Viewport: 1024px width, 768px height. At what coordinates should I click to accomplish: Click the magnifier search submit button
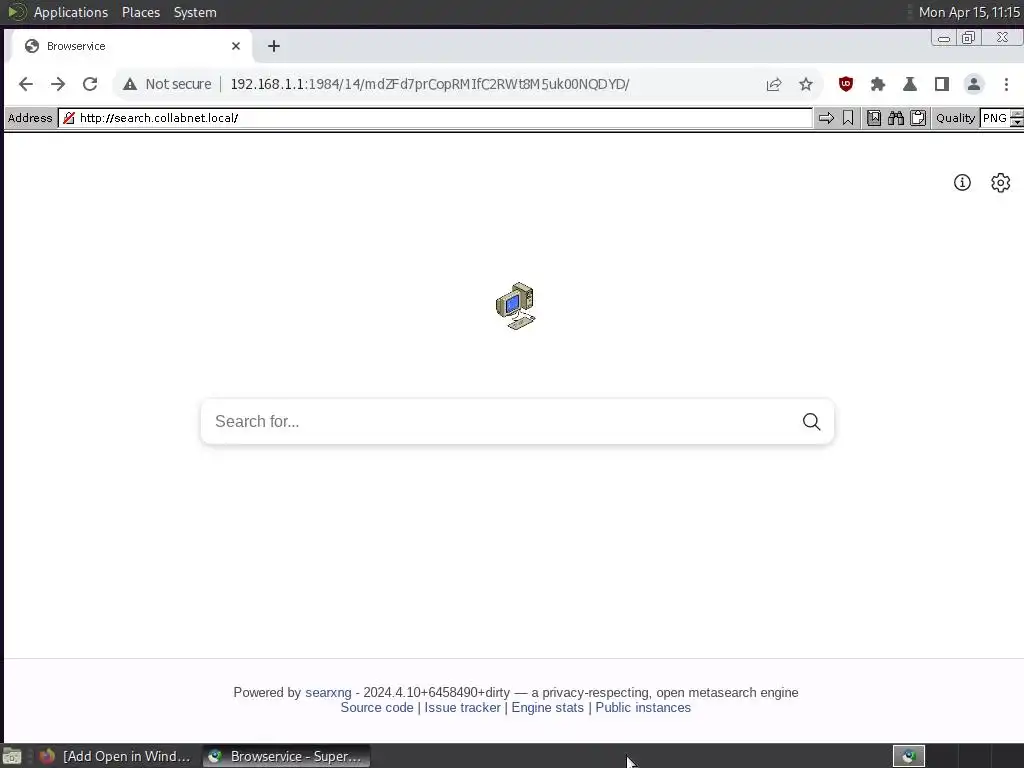811,422
